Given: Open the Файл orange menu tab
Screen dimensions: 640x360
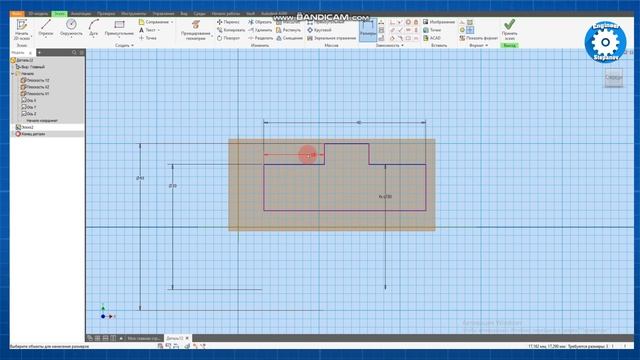Looking at the screenshot, I should point(17,13).
